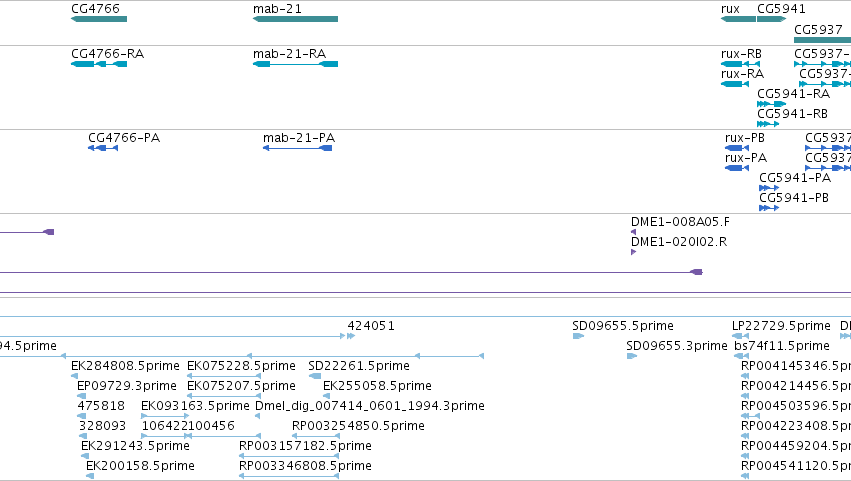Click the rux-PA protein glyph
Viewport: 851px width, 481px height.
[x=737, y=168]
